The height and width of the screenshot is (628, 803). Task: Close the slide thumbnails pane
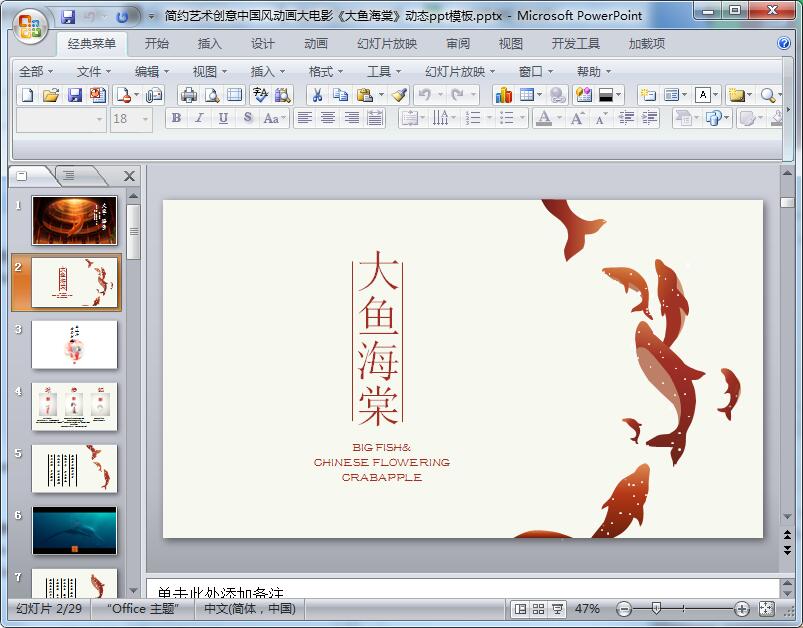pyautogui.click(x=129, y=176)
